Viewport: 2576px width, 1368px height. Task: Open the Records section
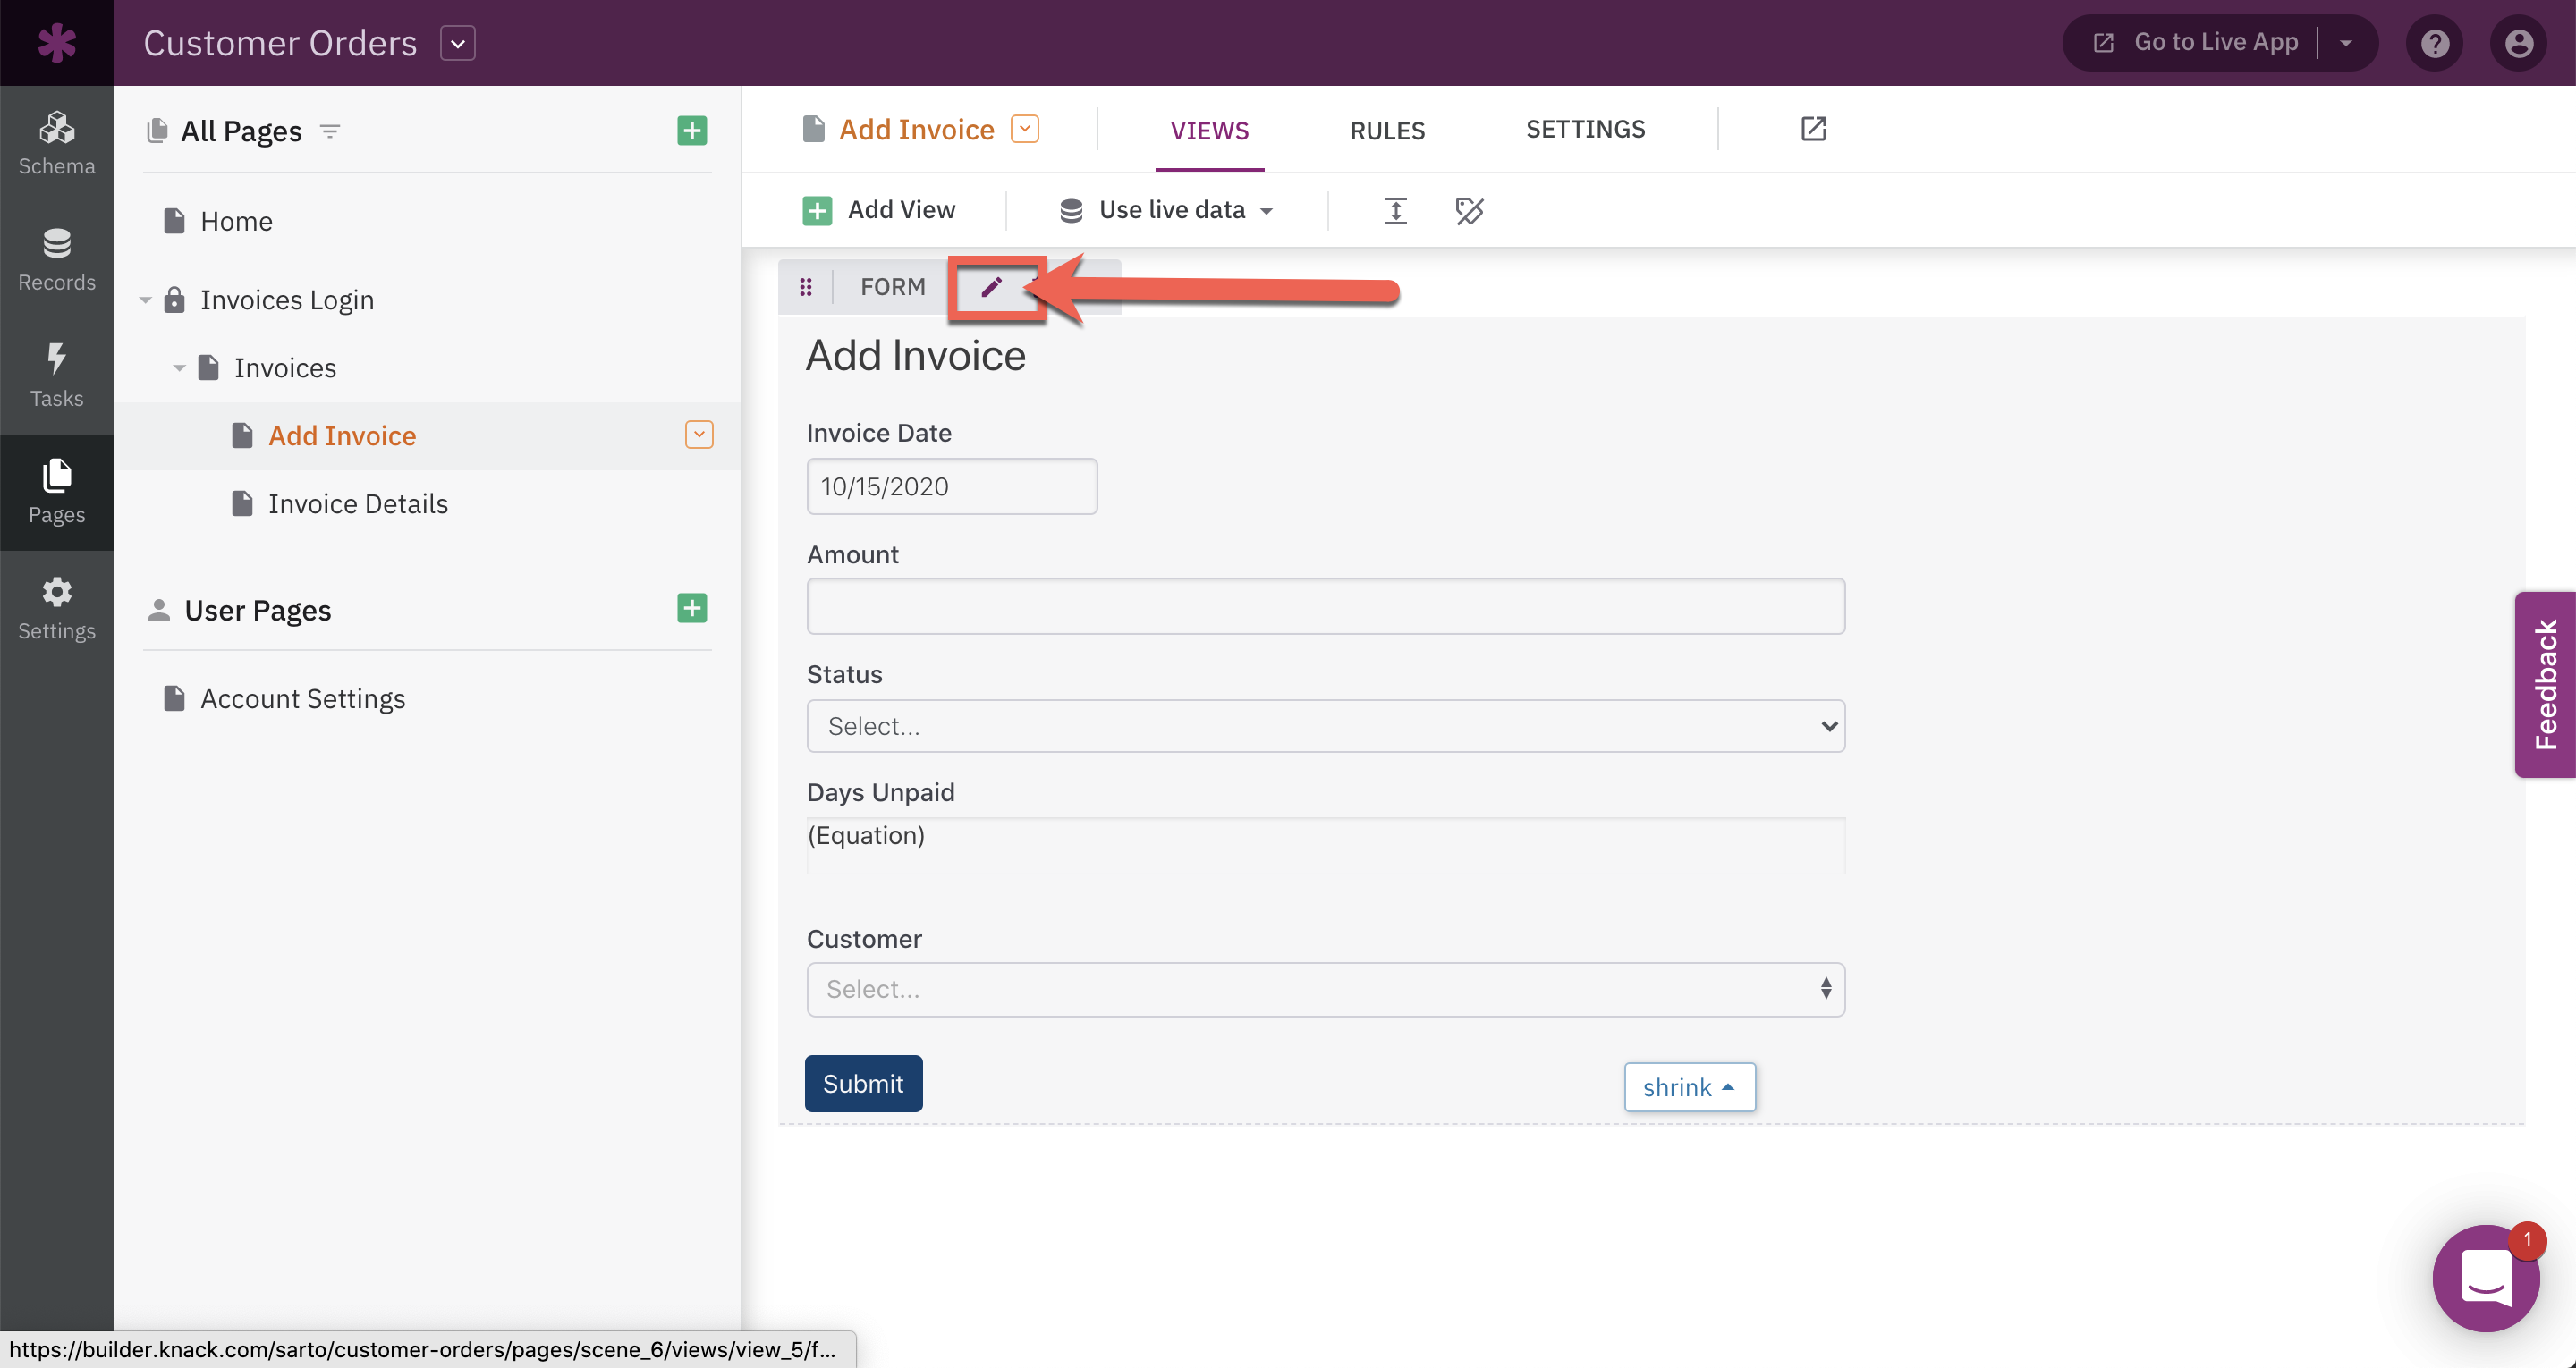click(57, 260)
